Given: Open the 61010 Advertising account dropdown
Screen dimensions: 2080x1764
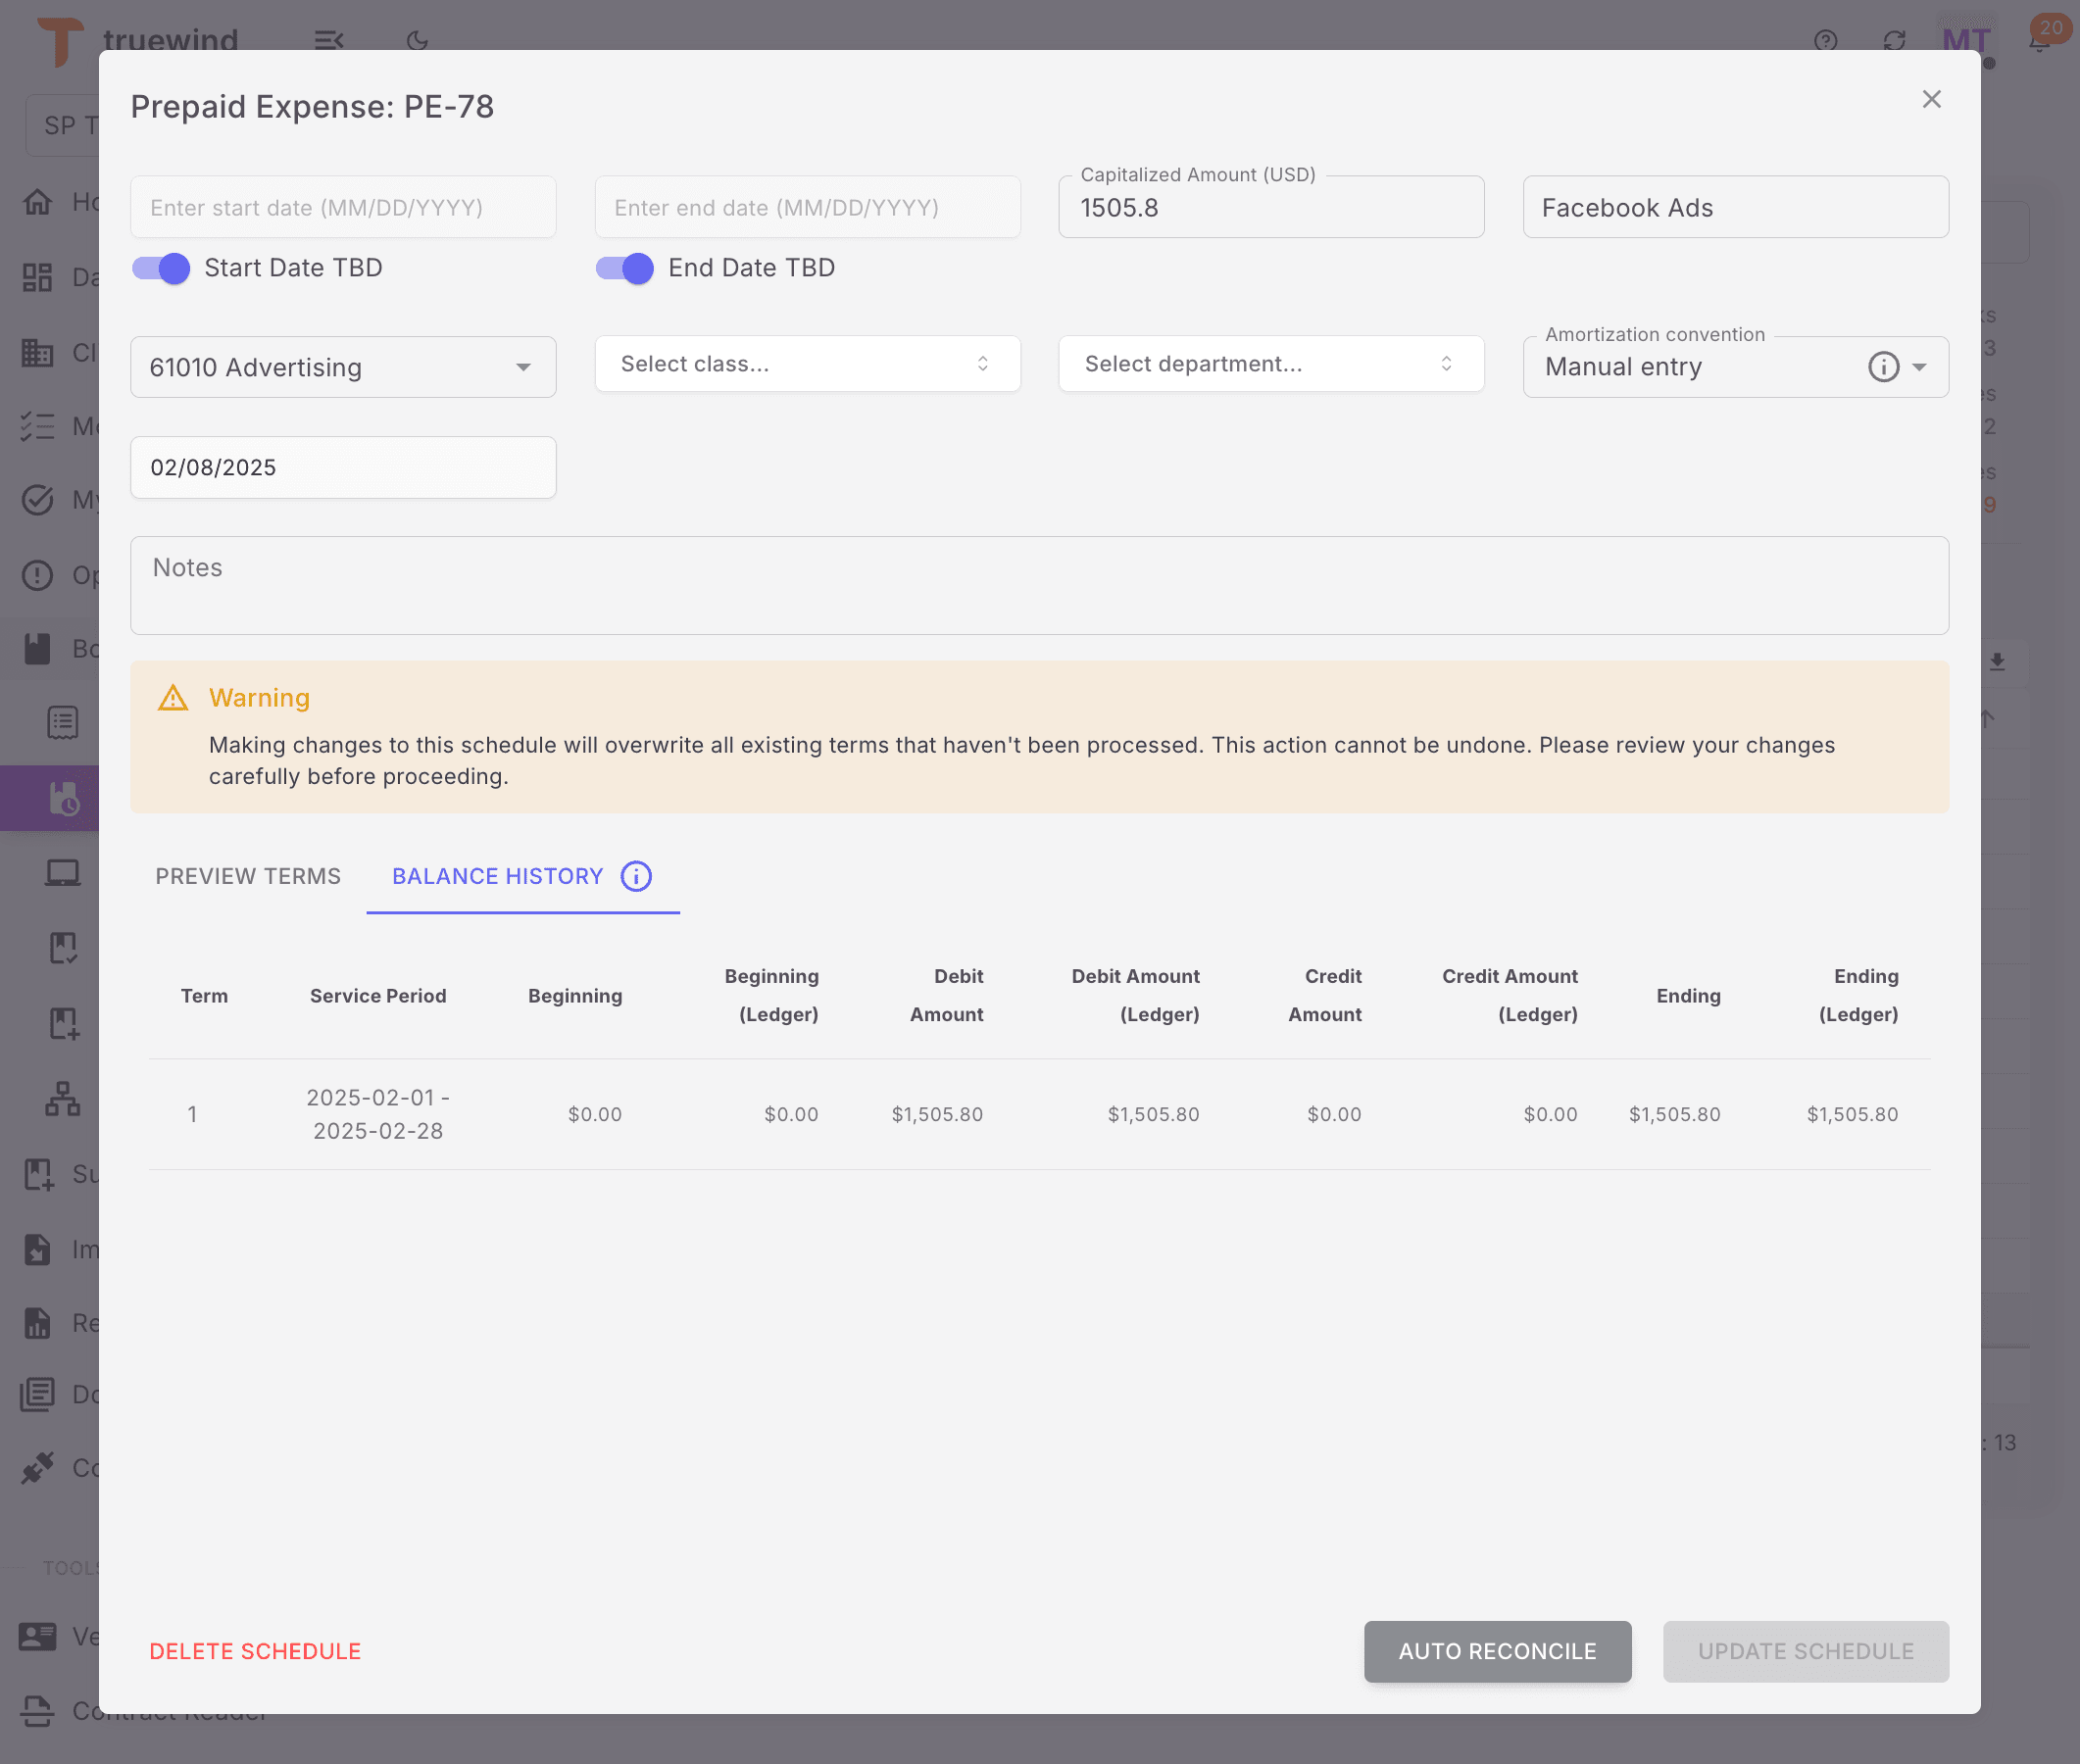Looking at the screenshot, I should point(524,367).
